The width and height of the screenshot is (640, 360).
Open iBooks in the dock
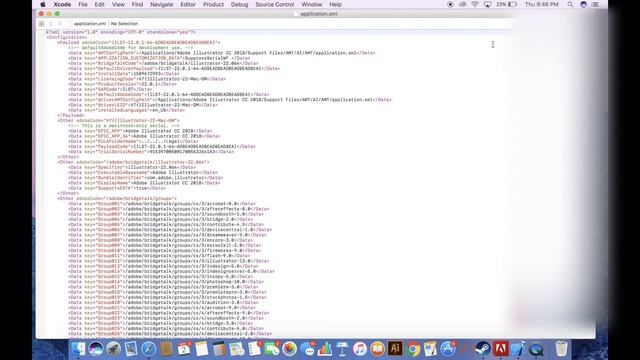click(378, 349)
